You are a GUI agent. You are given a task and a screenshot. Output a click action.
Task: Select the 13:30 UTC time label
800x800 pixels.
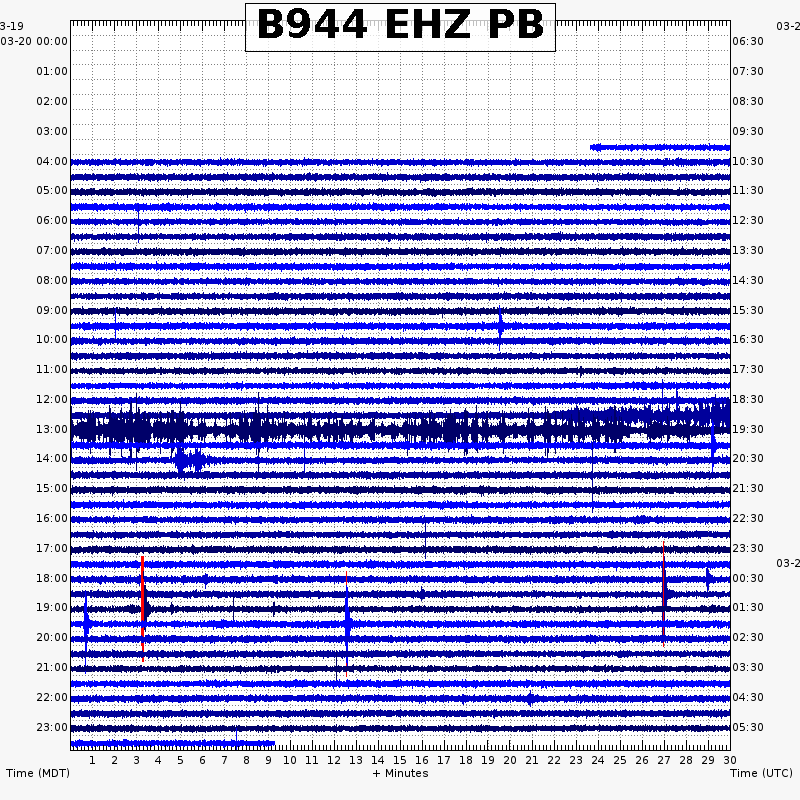(x=748, y=251)
